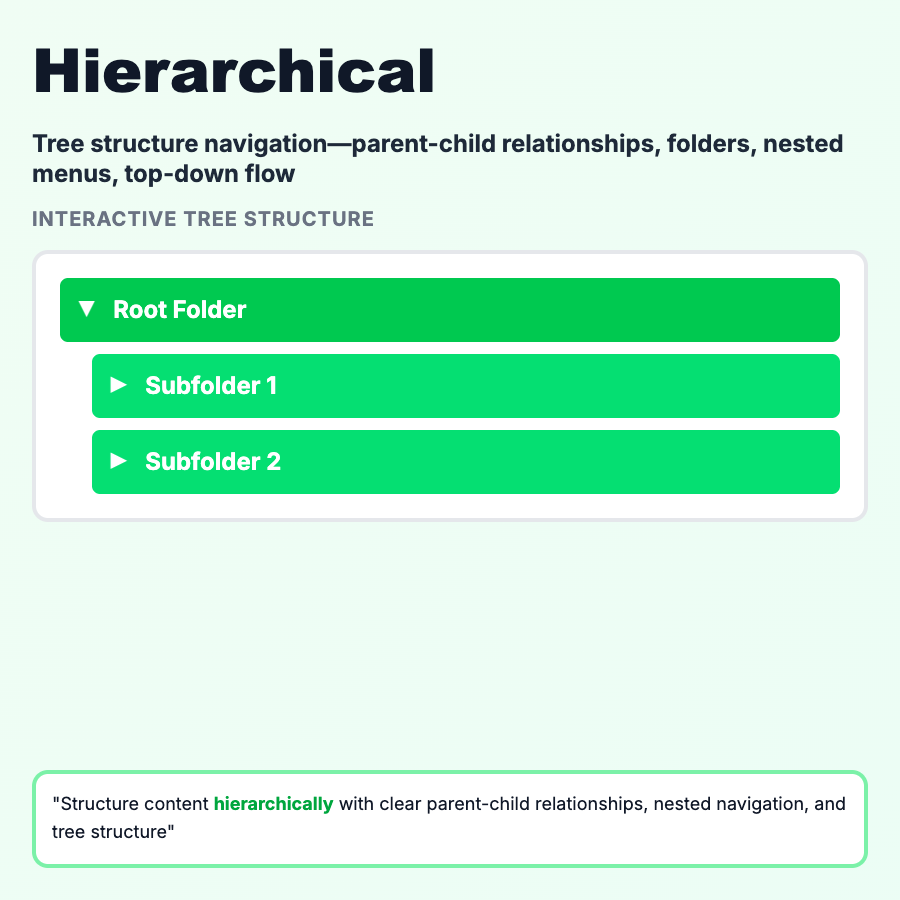Select the Subfolder 2 label
Viewport: 900px width, 900px height.
212,461
